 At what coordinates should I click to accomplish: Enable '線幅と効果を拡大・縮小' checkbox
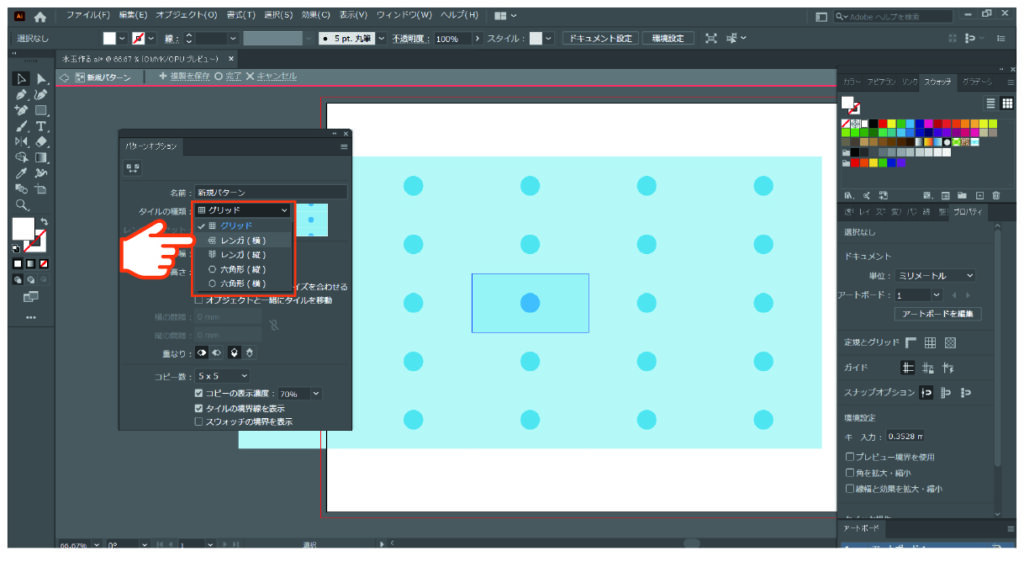850,488
